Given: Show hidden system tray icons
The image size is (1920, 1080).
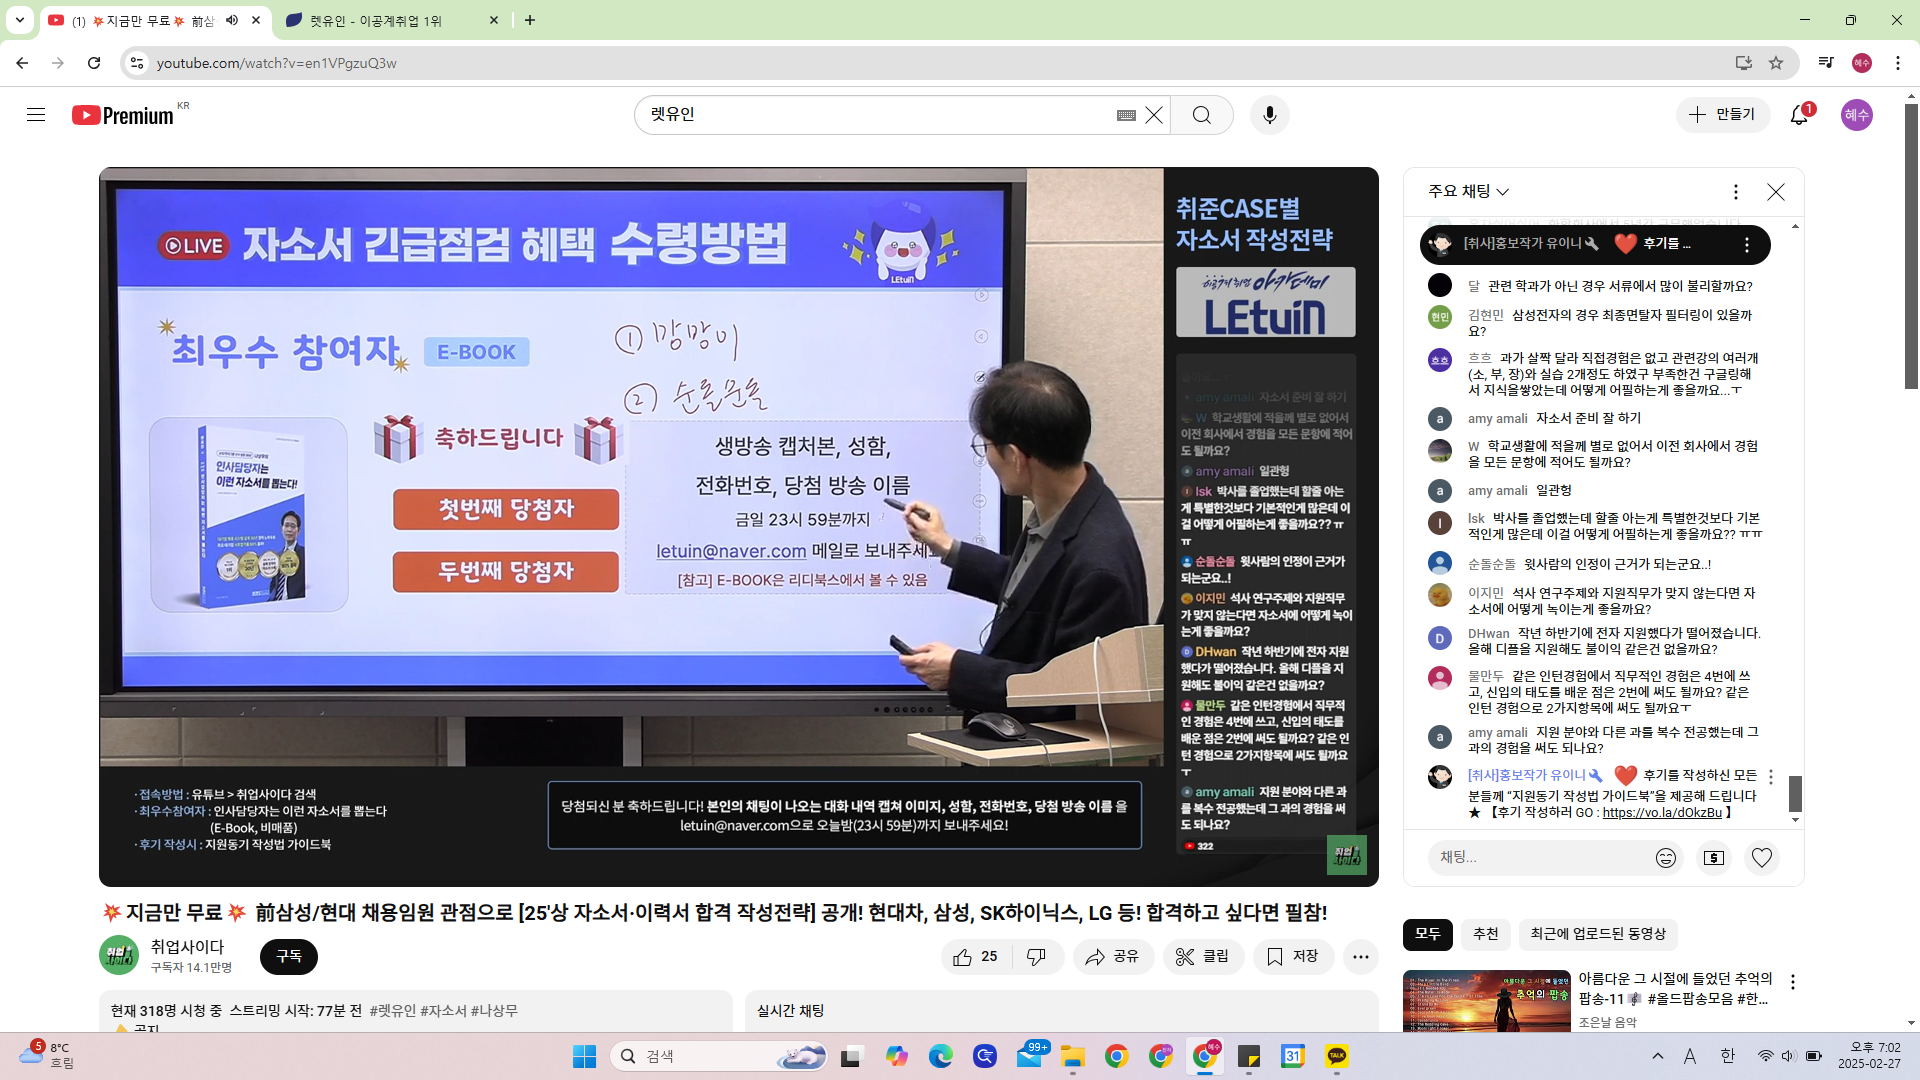Looking at the screenshot, I should 1658,1056.
